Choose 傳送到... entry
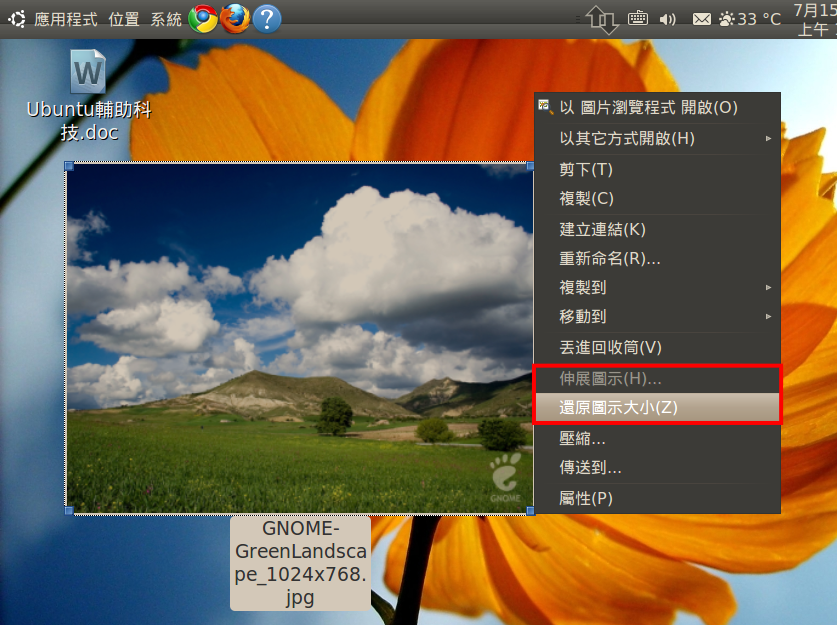 [657, 468]
